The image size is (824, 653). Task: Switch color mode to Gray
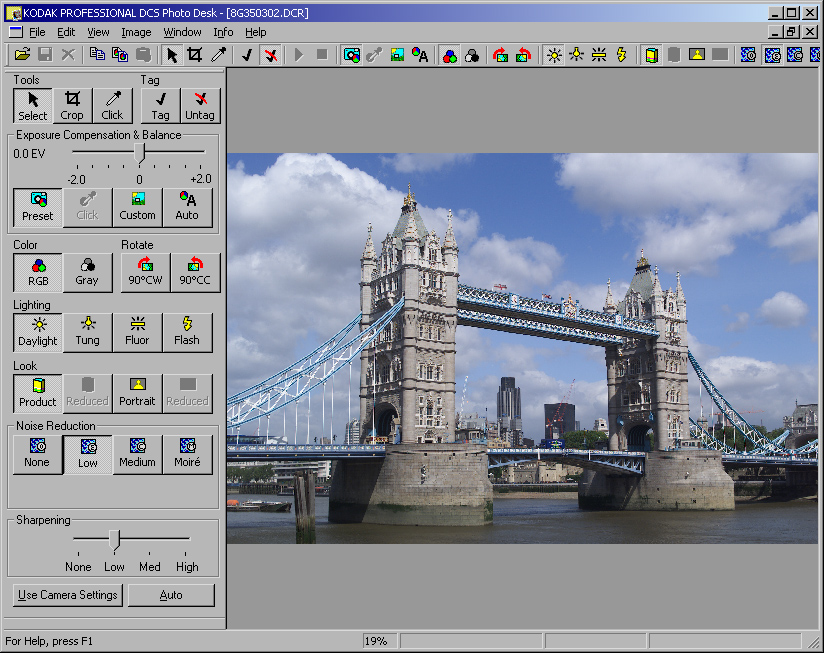87,272
